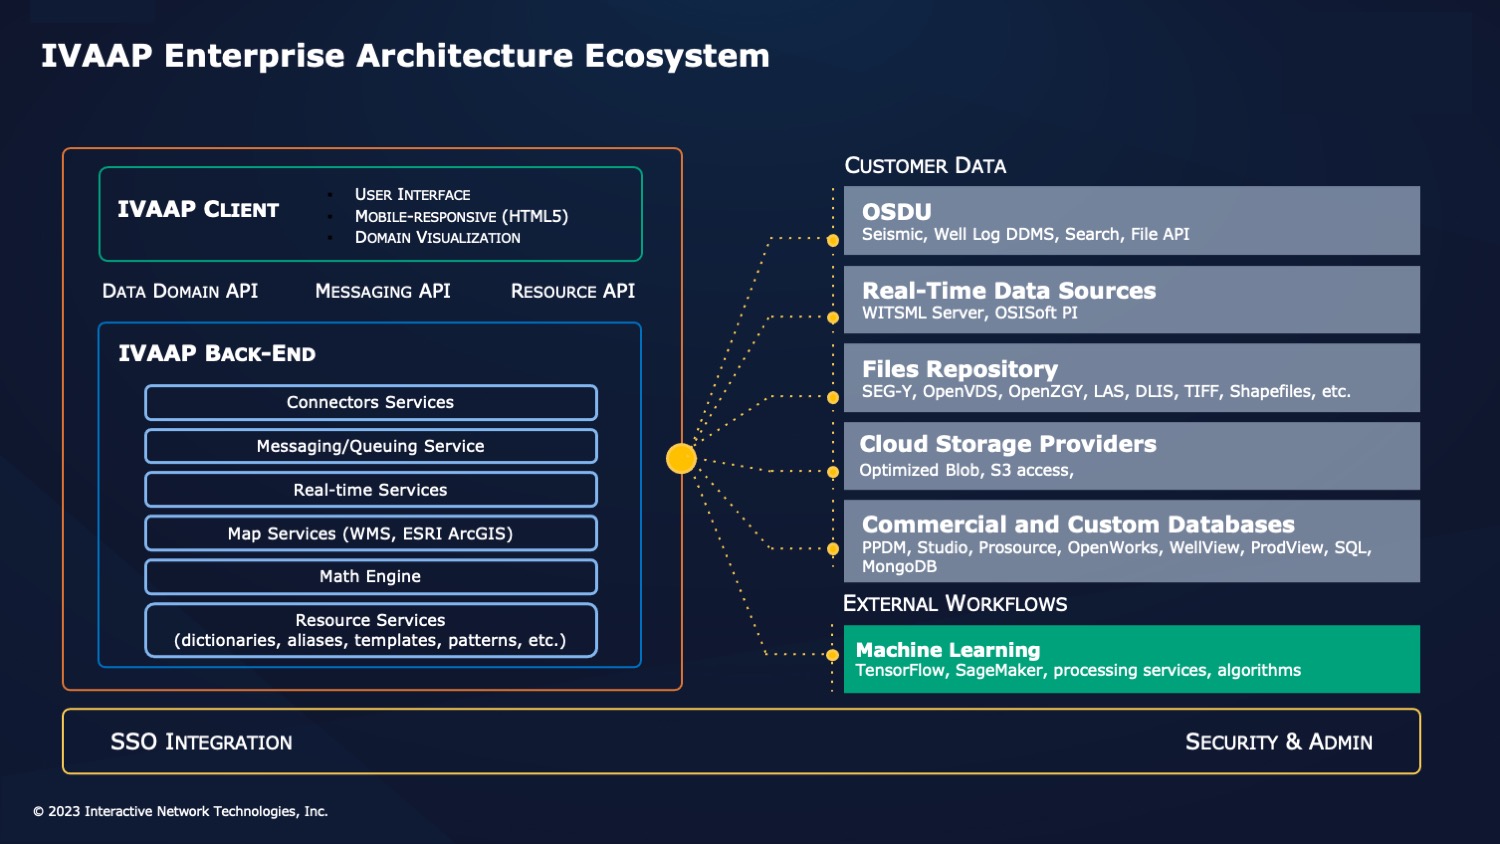Select the Messaging/Queuing Service box

point(371,446)
